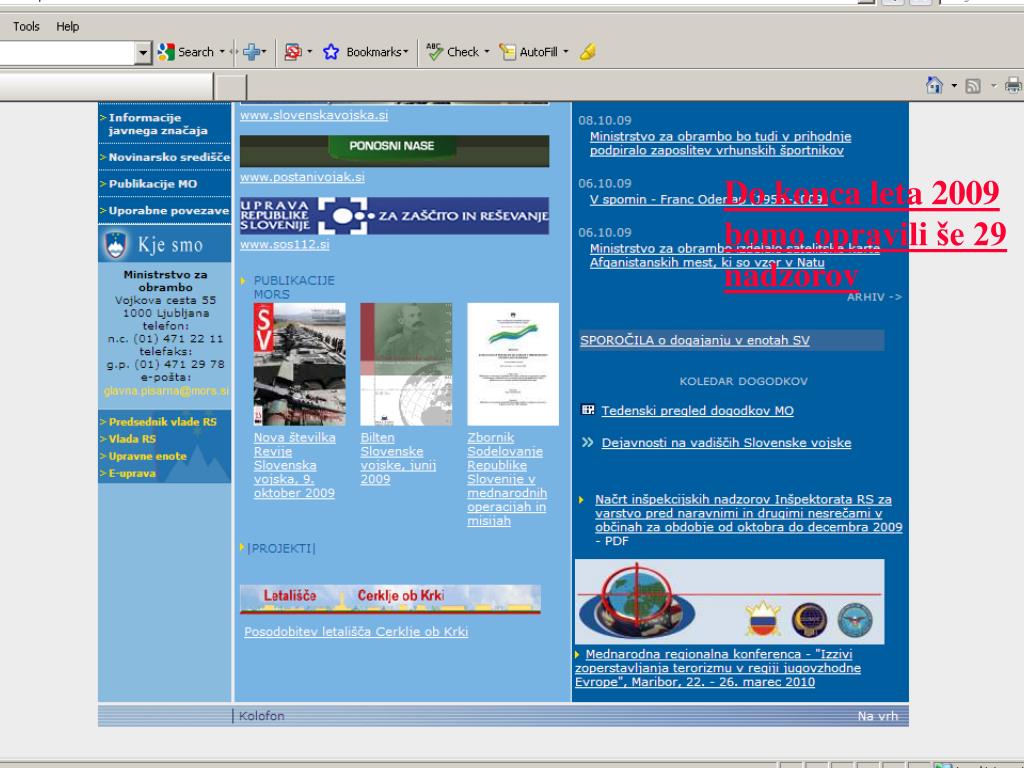Open the Tools menu
Viewport: 1024px width, 768px height.
click(26, 27)
